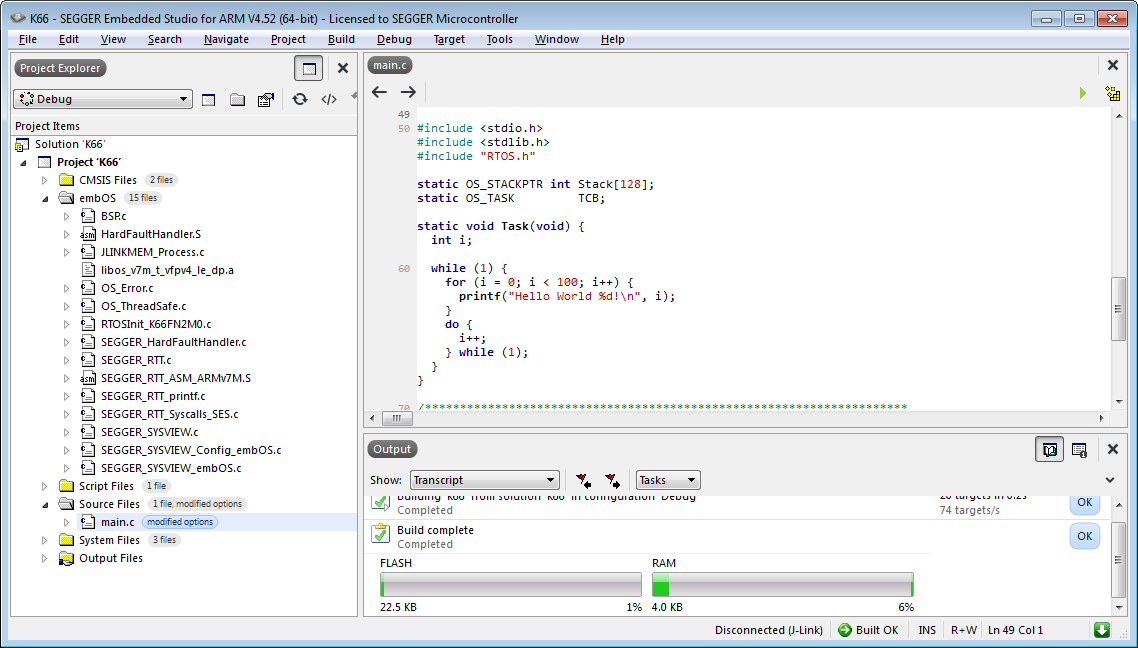1138x648 pixels.
Task: Open the Show Transcript dropdown
Action: (x=484, y=480)
